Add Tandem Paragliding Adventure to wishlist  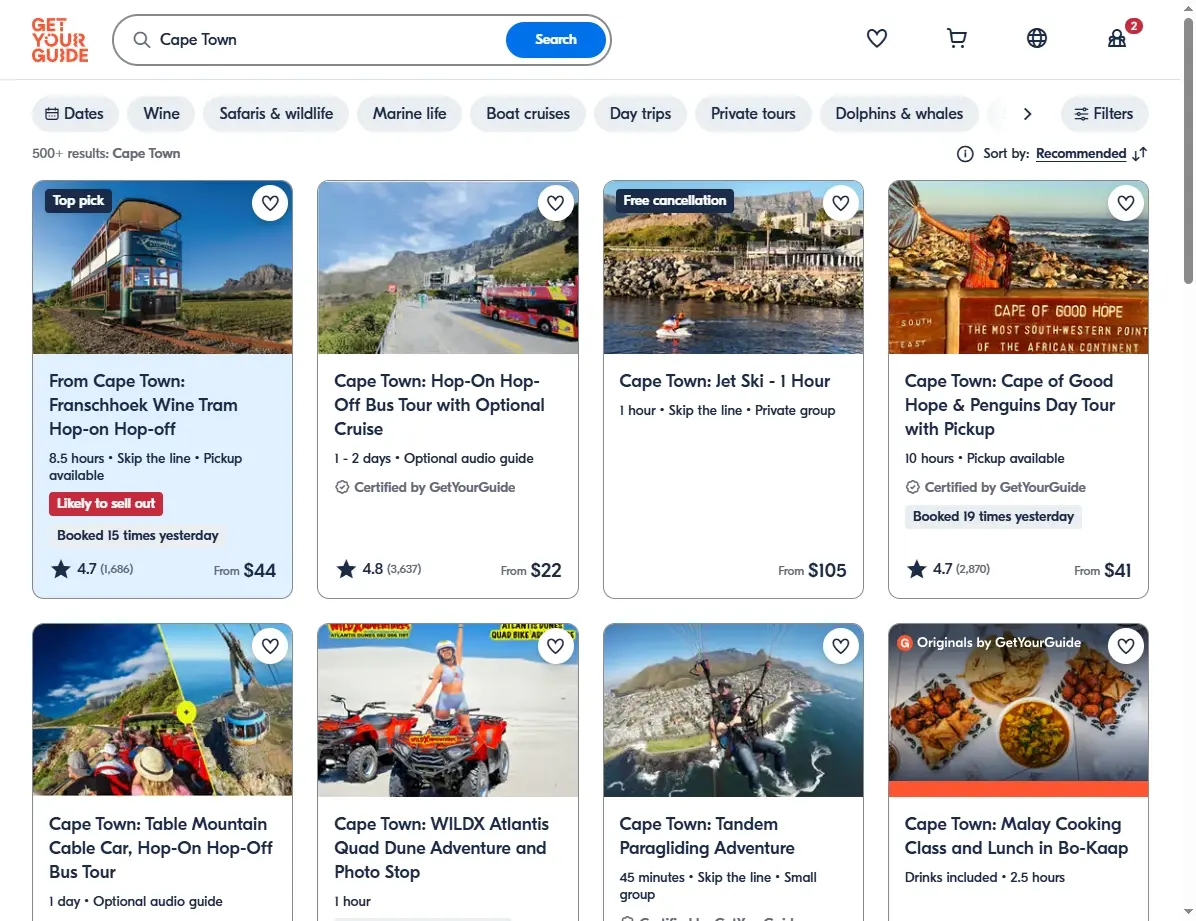point(841,646)
